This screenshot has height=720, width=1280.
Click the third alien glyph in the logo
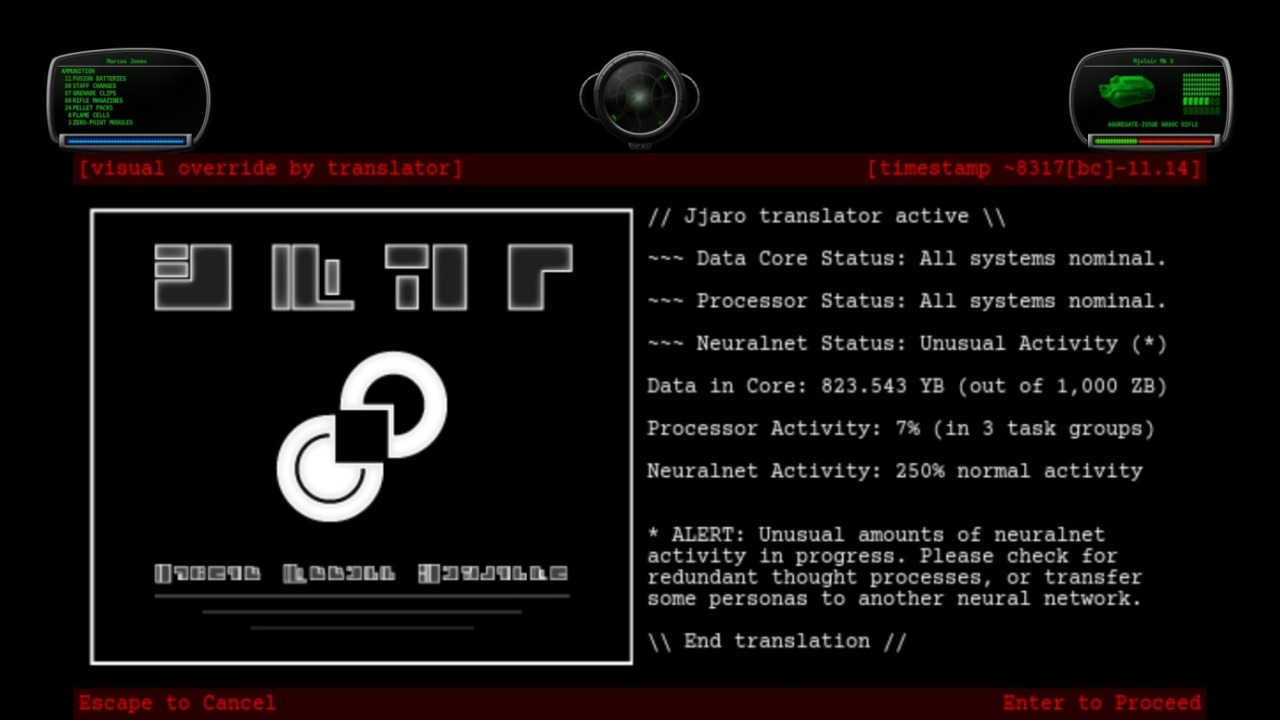coord(426,277)
